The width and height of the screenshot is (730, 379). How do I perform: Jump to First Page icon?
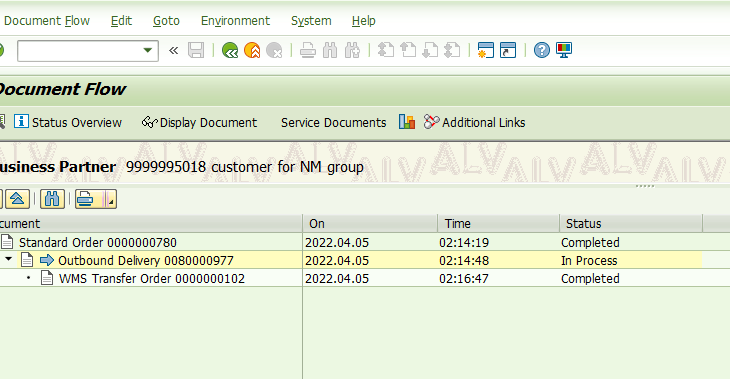pyautogui.click(x=385, y=50)
